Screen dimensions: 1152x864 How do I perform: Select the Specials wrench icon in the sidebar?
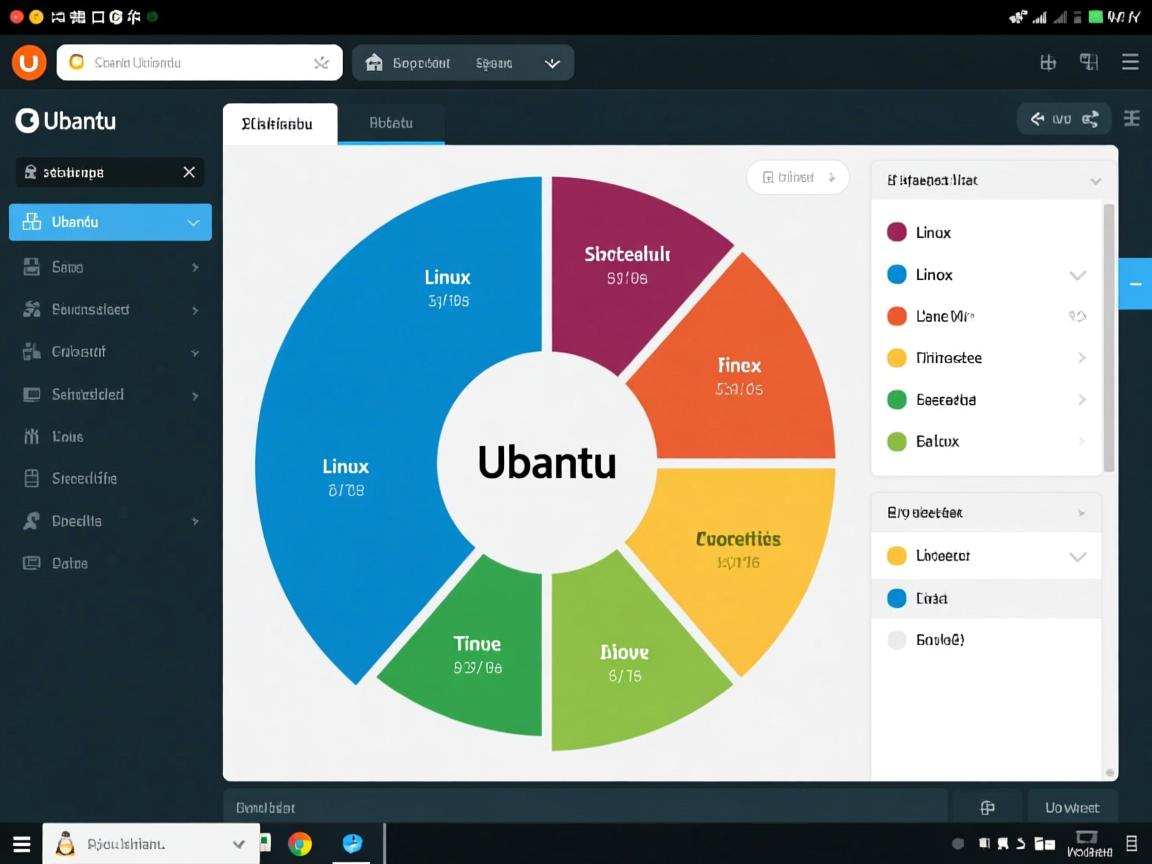click(29, 520)
